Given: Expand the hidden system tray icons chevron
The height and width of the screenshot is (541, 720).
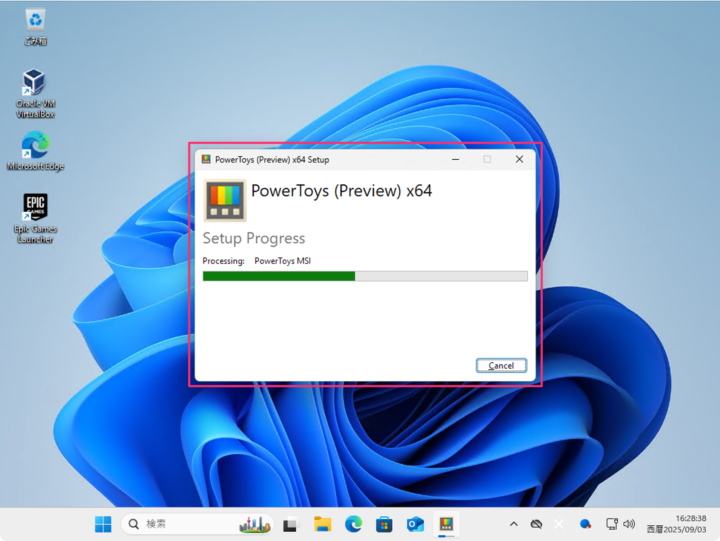Looking at the screenshot, I should (514, 524).
